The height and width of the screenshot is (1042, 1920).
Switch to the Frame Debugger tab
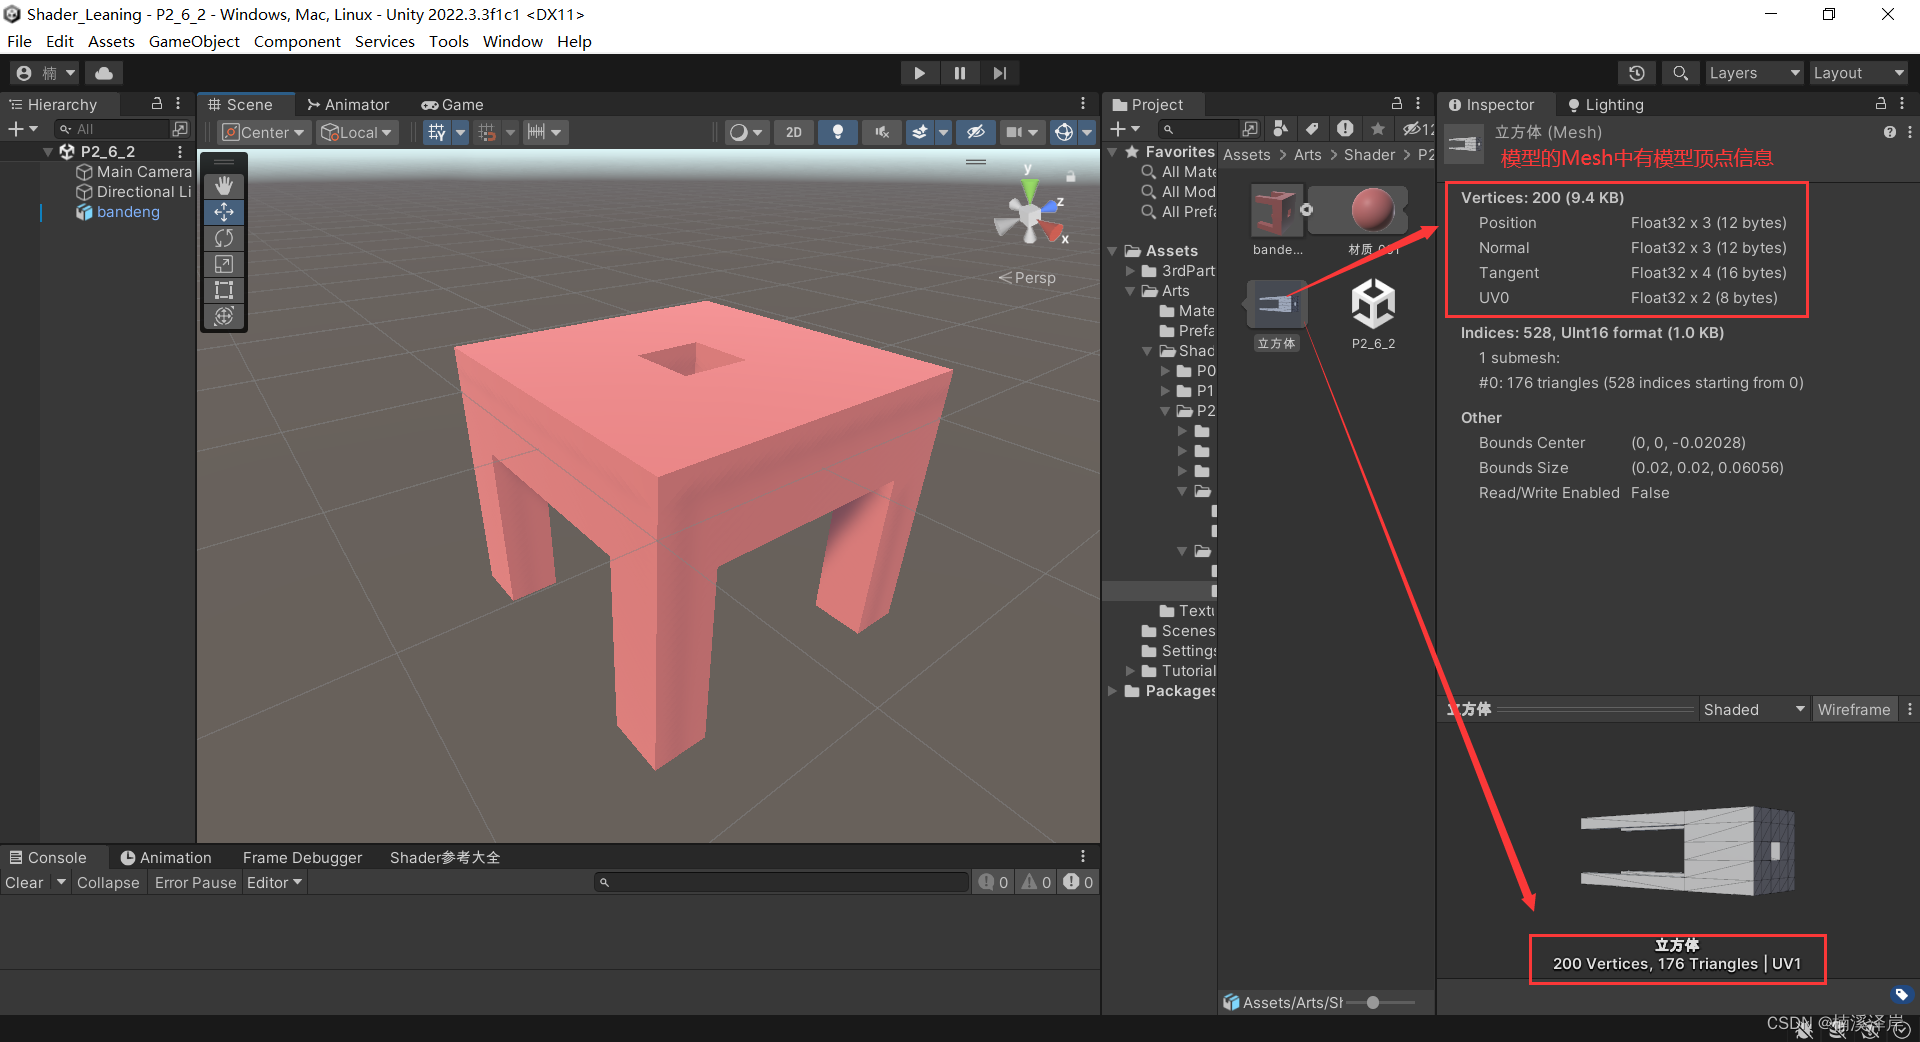pos(302,857)
